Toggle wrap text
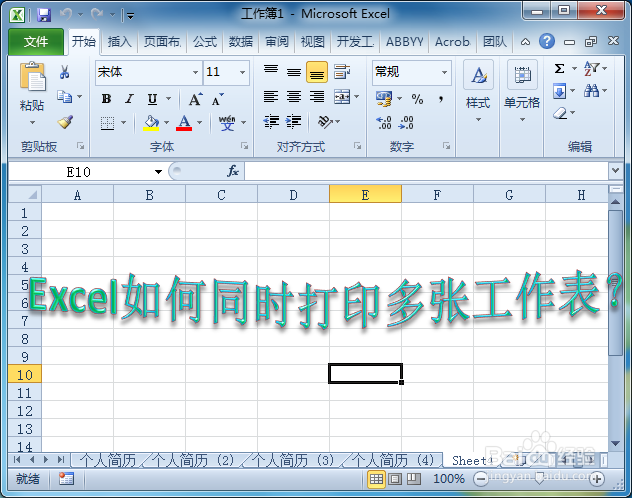632x498 pixels. (x=342, y=72)
